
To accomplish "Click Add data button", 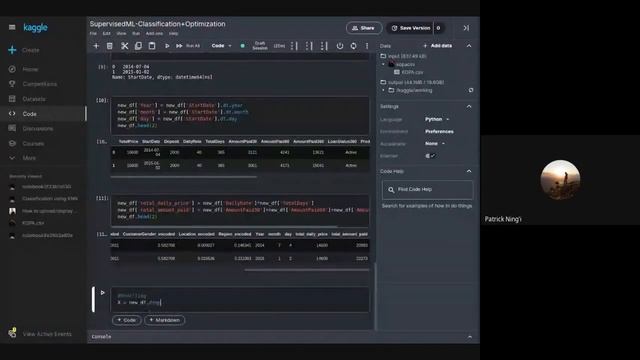I will (438, 46).
